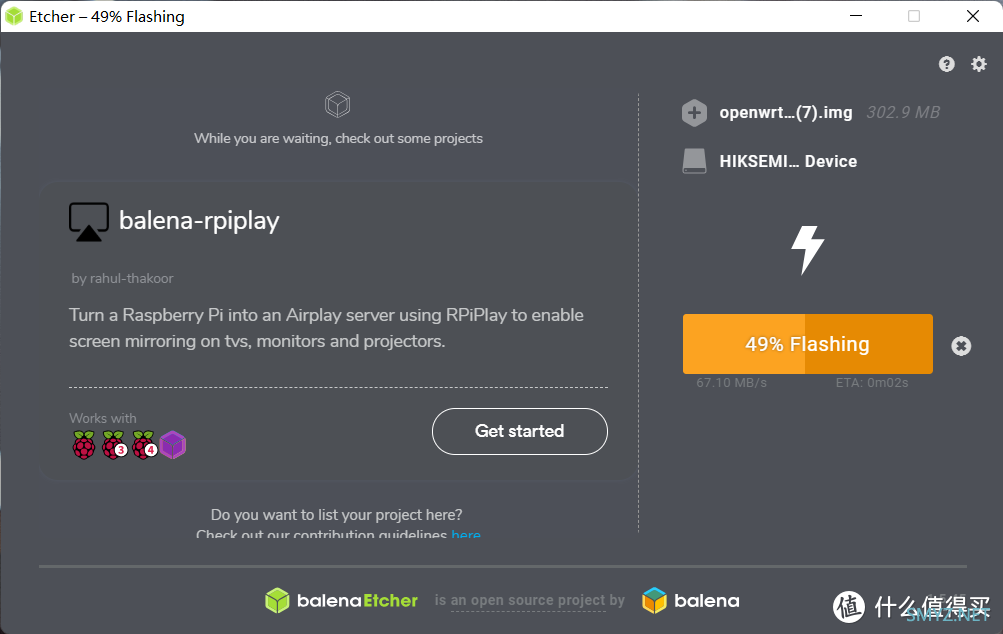The height and width of the screenshot is (634, 1003).
Task: Click the balena-rpiplay AirPlay icon
Action: pyautogui.click(x=88, y=222)
